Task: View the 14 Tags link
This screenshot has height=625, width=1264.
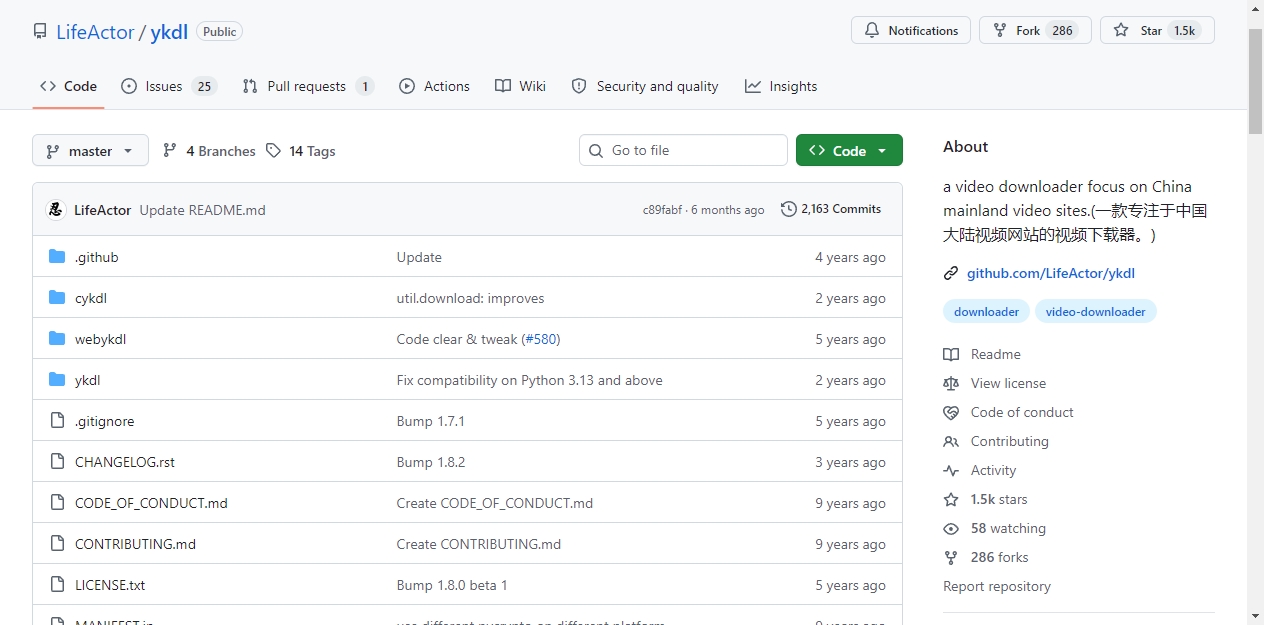Action: tap(301, 151)
